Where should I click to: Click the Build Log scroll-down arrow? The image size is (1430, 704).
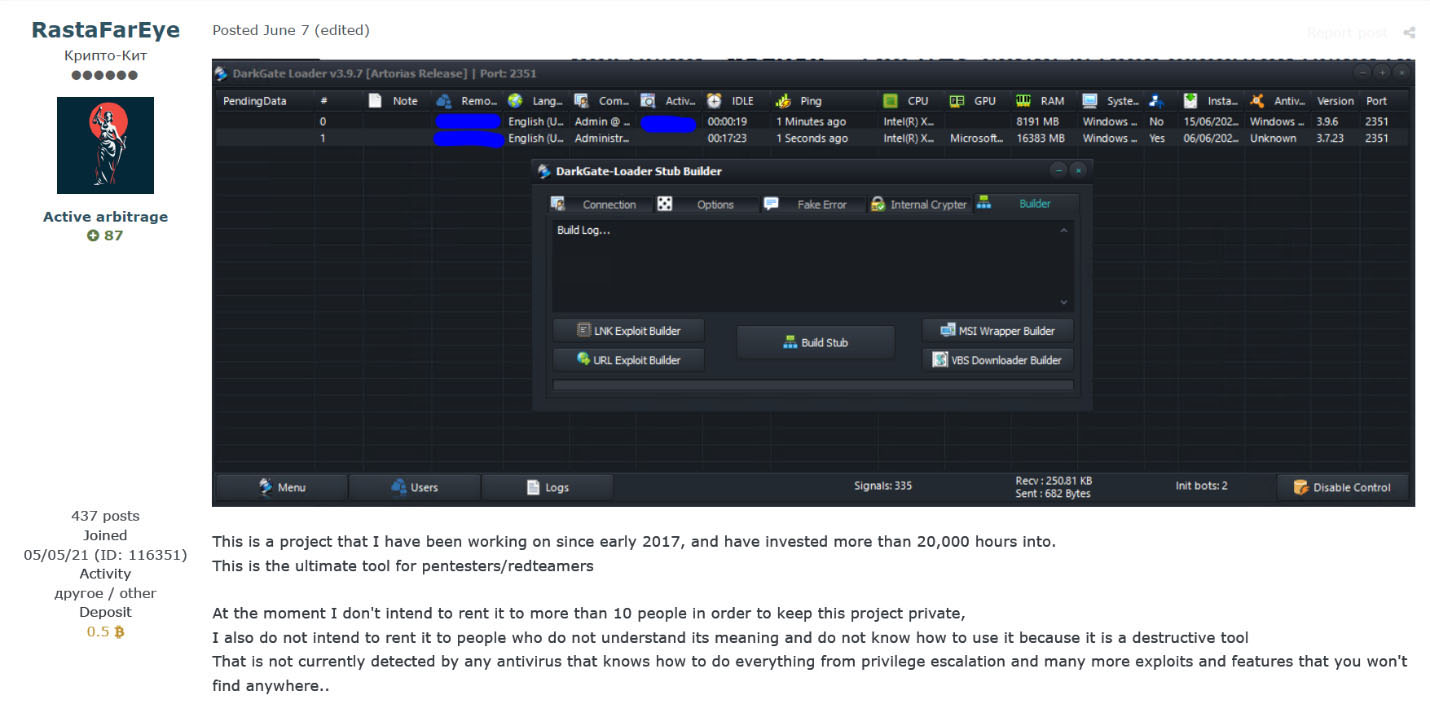(x=1063, y=302)
